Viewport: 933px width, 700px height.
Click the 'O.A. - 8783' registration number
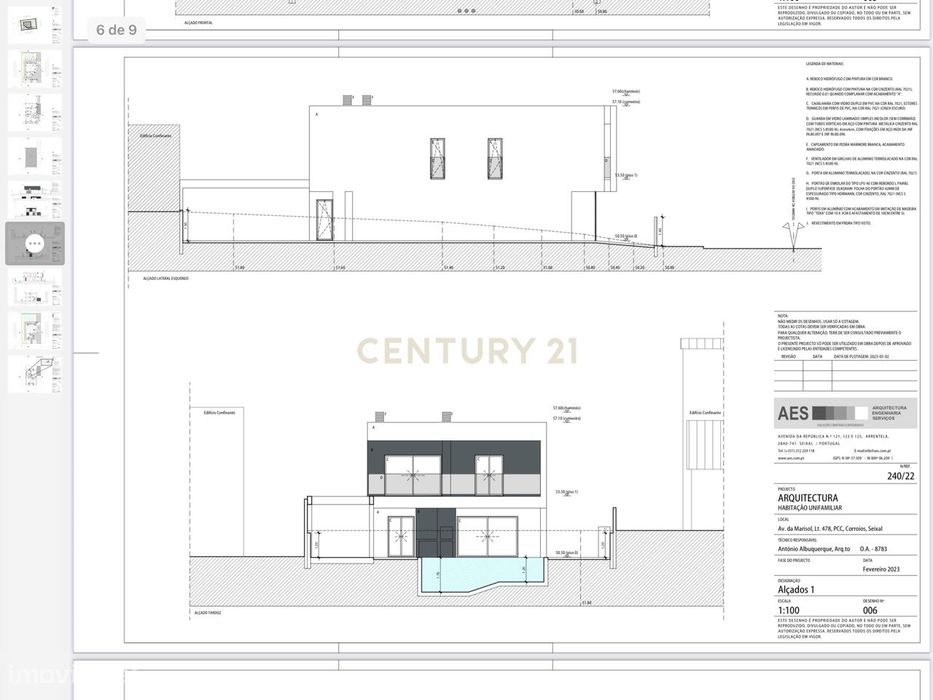pos(875,549)
